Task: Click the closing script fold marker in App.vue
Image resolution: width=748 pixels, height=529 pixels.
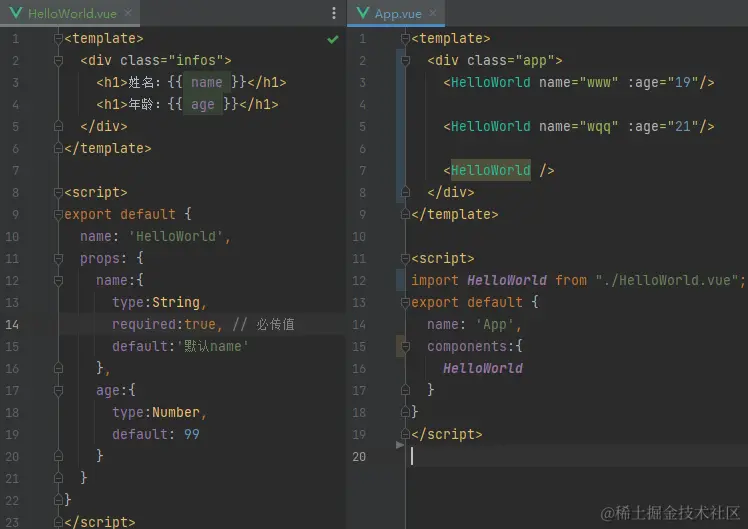Action: coord(405,435)
